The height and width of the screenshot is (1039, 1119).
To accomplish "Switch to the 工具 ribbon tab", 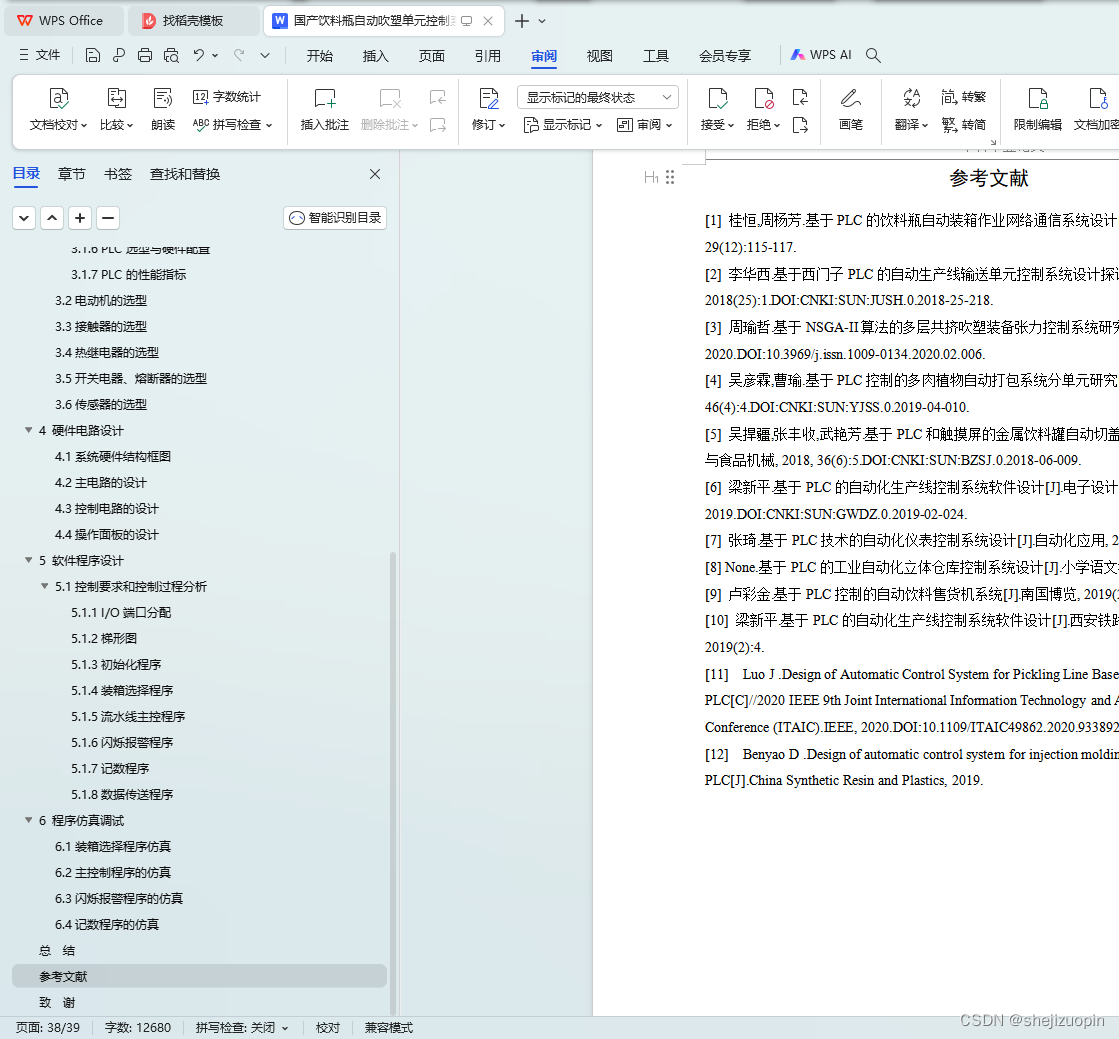I will (656, 56).
